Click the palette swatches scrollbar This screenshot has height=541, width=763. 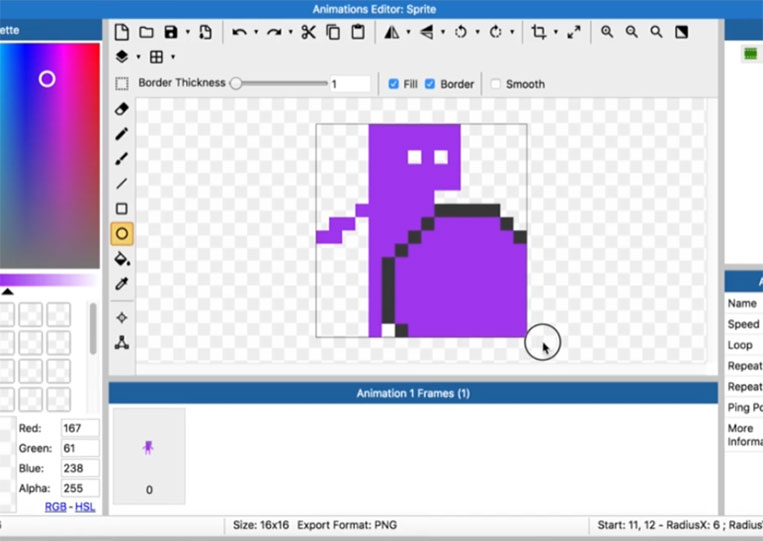(92, 328)
